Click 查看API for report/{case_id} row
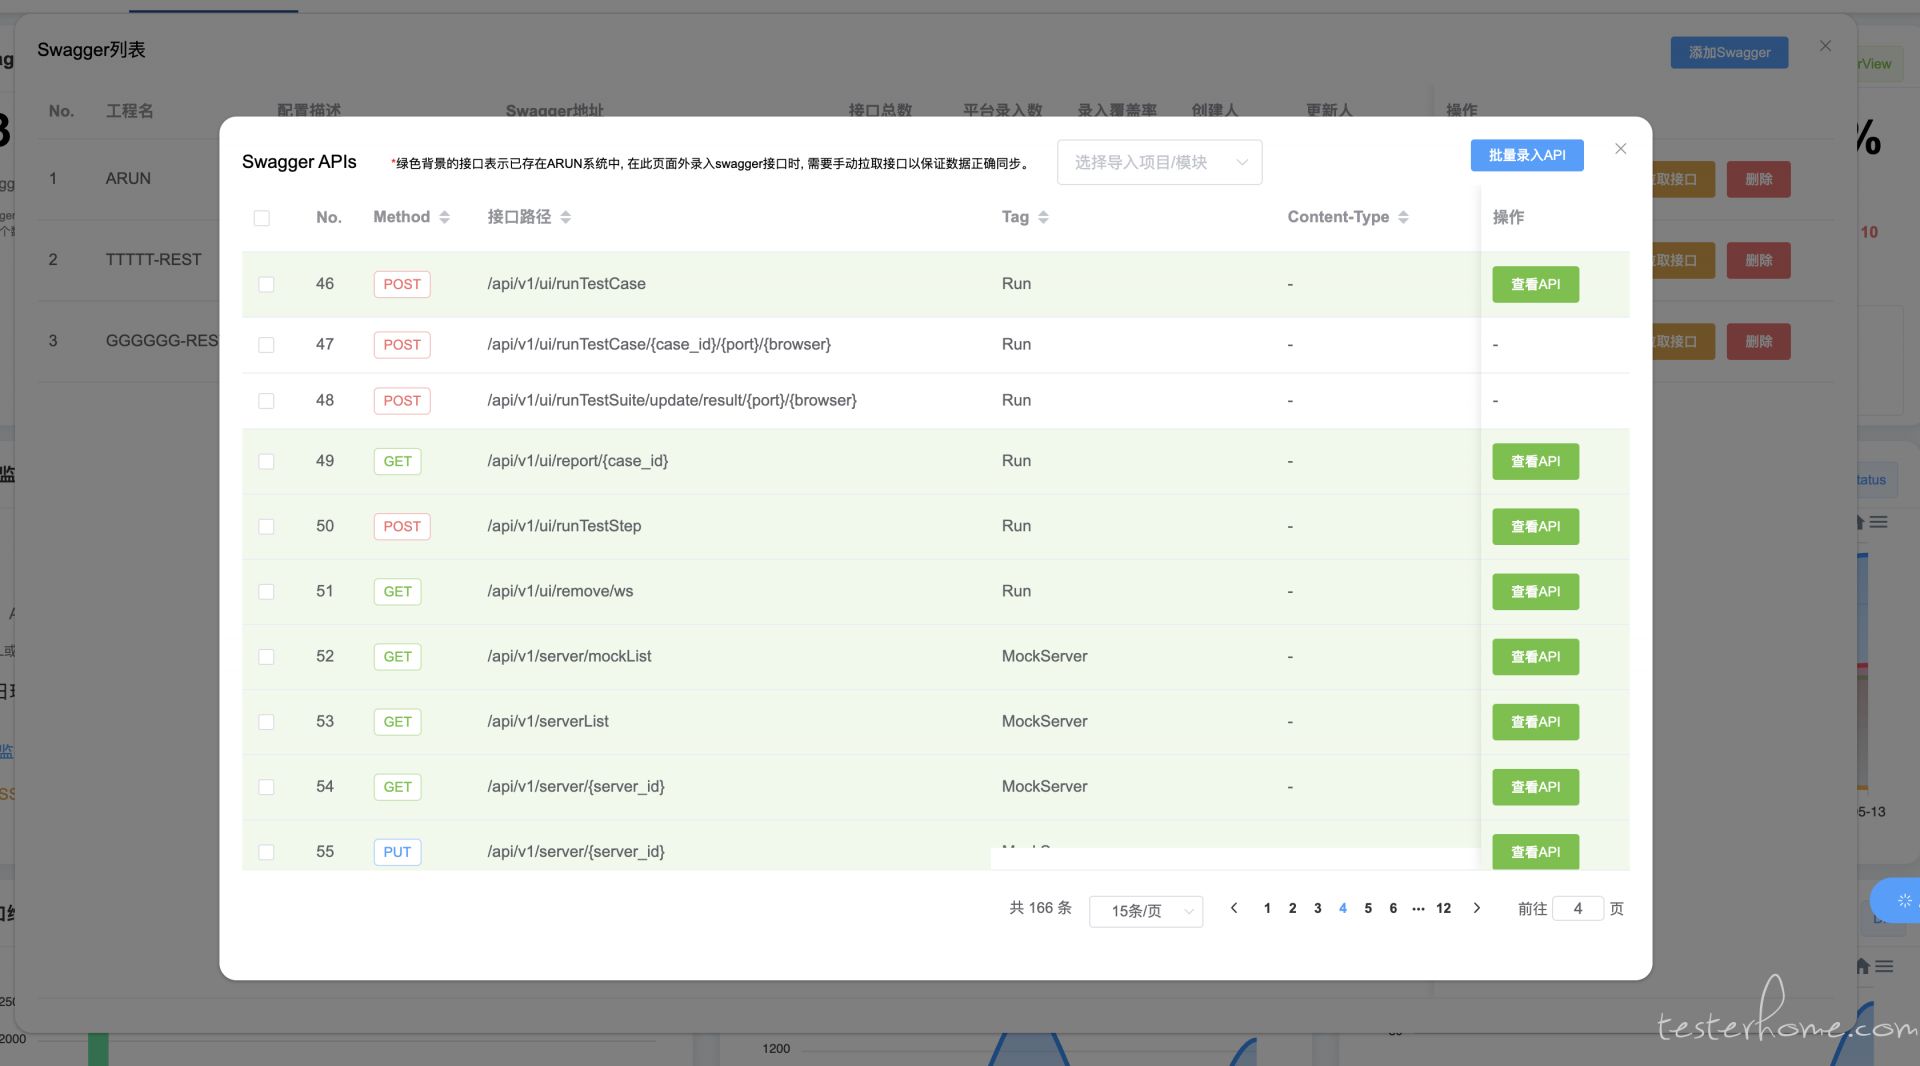This screenshot has width=1920, height=1066. click(1535, 461)
